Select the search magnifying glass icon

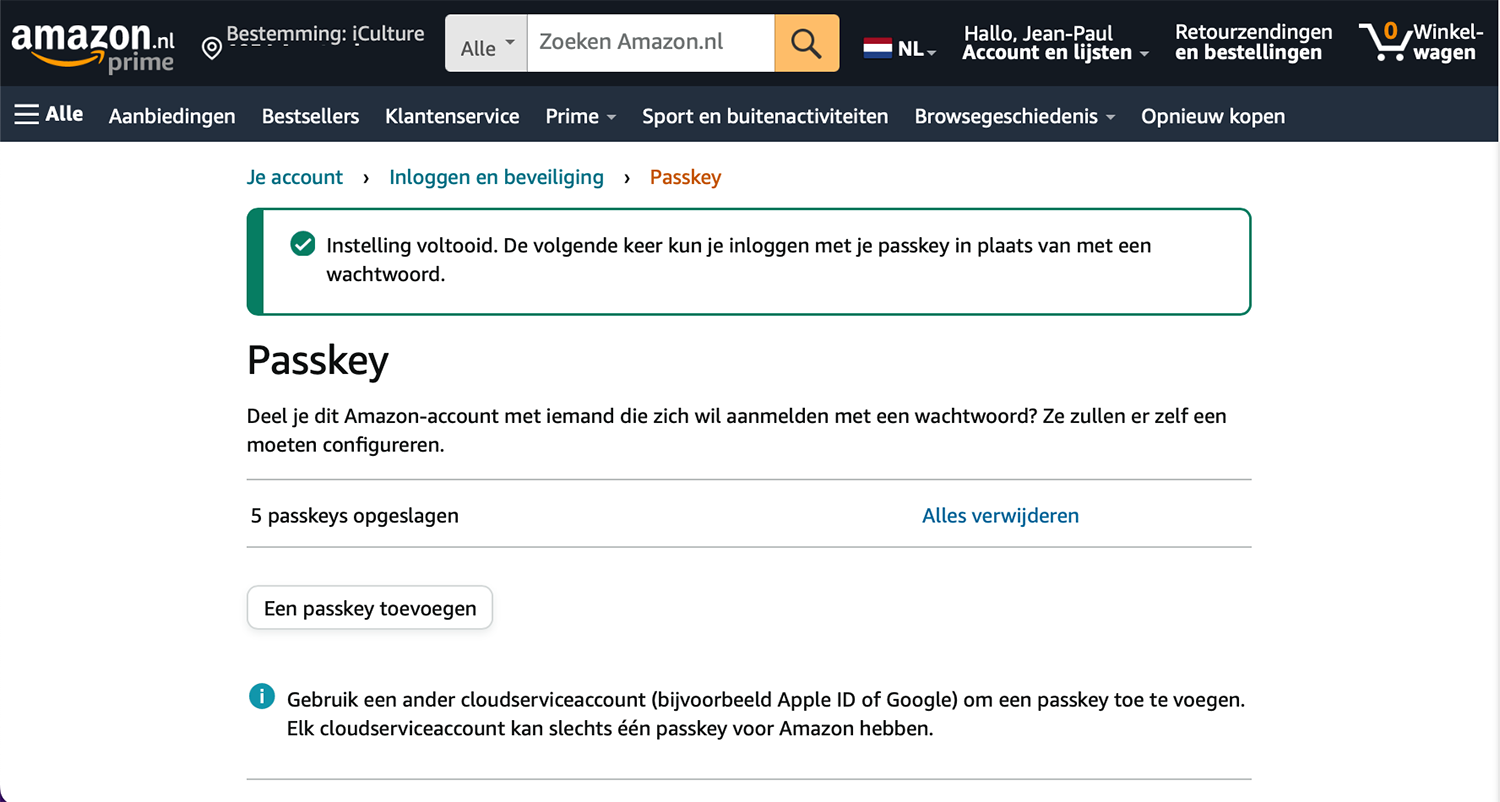coord(806,43)
